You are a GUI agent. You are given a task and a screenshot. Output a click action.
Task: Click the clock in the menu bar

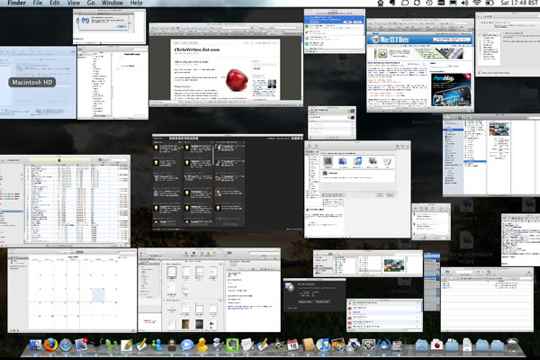520,3
